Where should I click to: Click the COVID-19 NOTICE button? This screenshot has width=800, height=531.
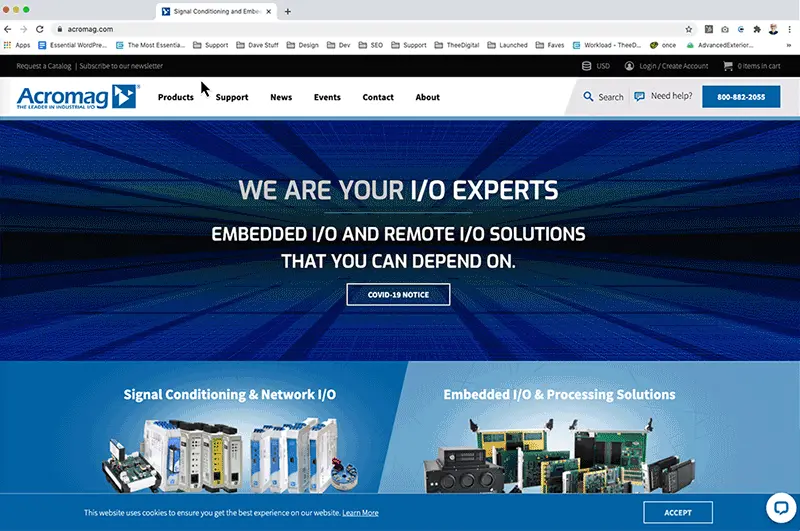point(398,295)
